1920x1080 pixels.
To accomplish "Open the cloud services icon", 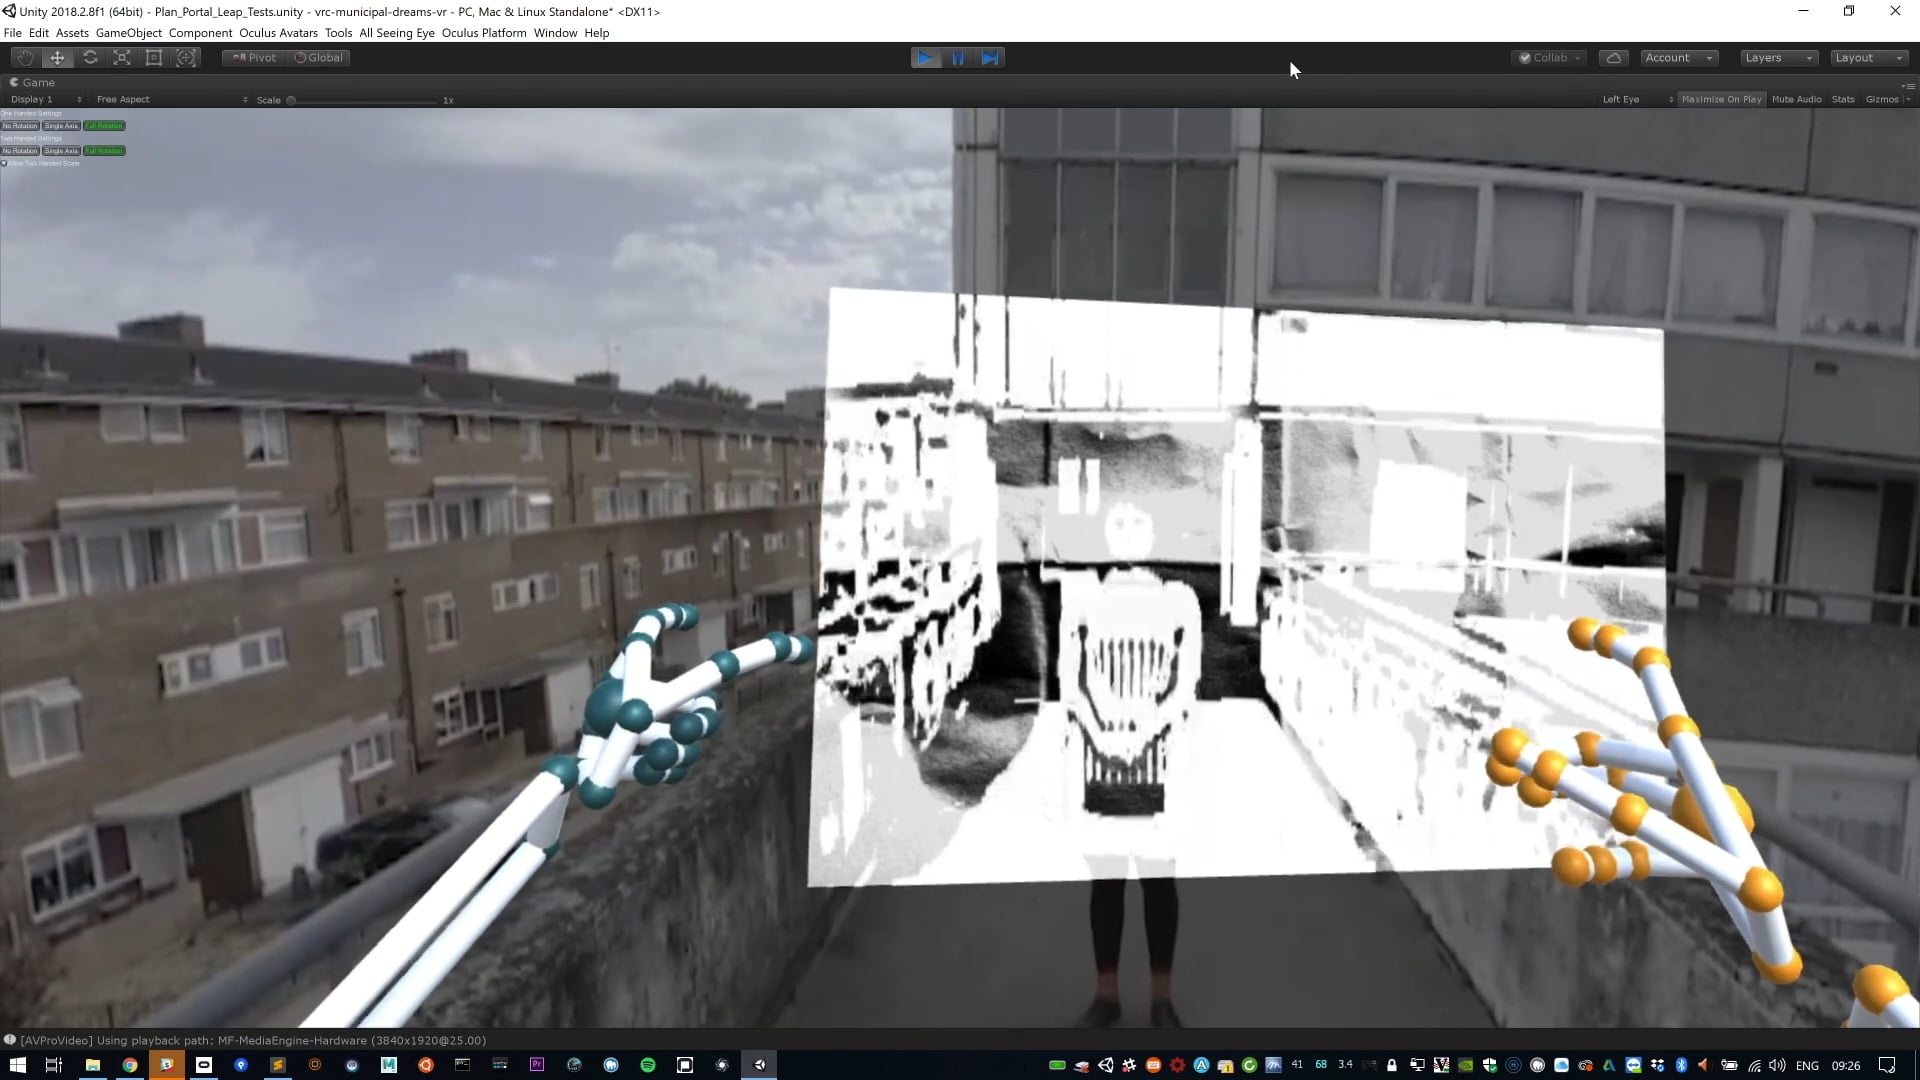I will (x=1613, y=58).
